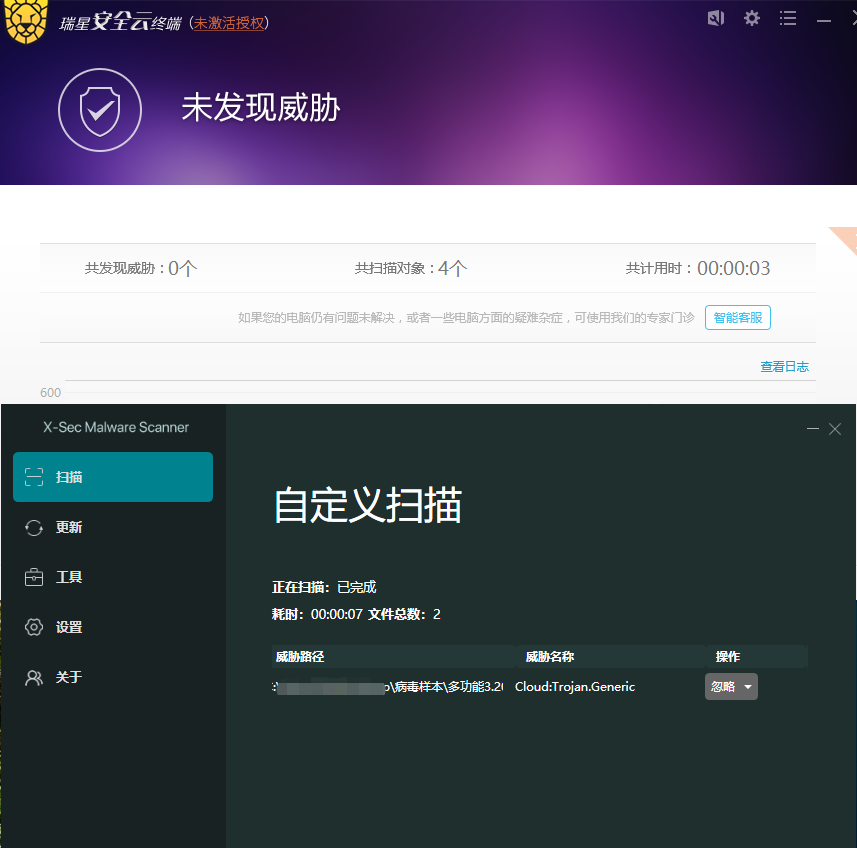857x848 pixels.
Task: Select the 扫描 scan tab in X-Sec
Action: click(x=113, y=477)
